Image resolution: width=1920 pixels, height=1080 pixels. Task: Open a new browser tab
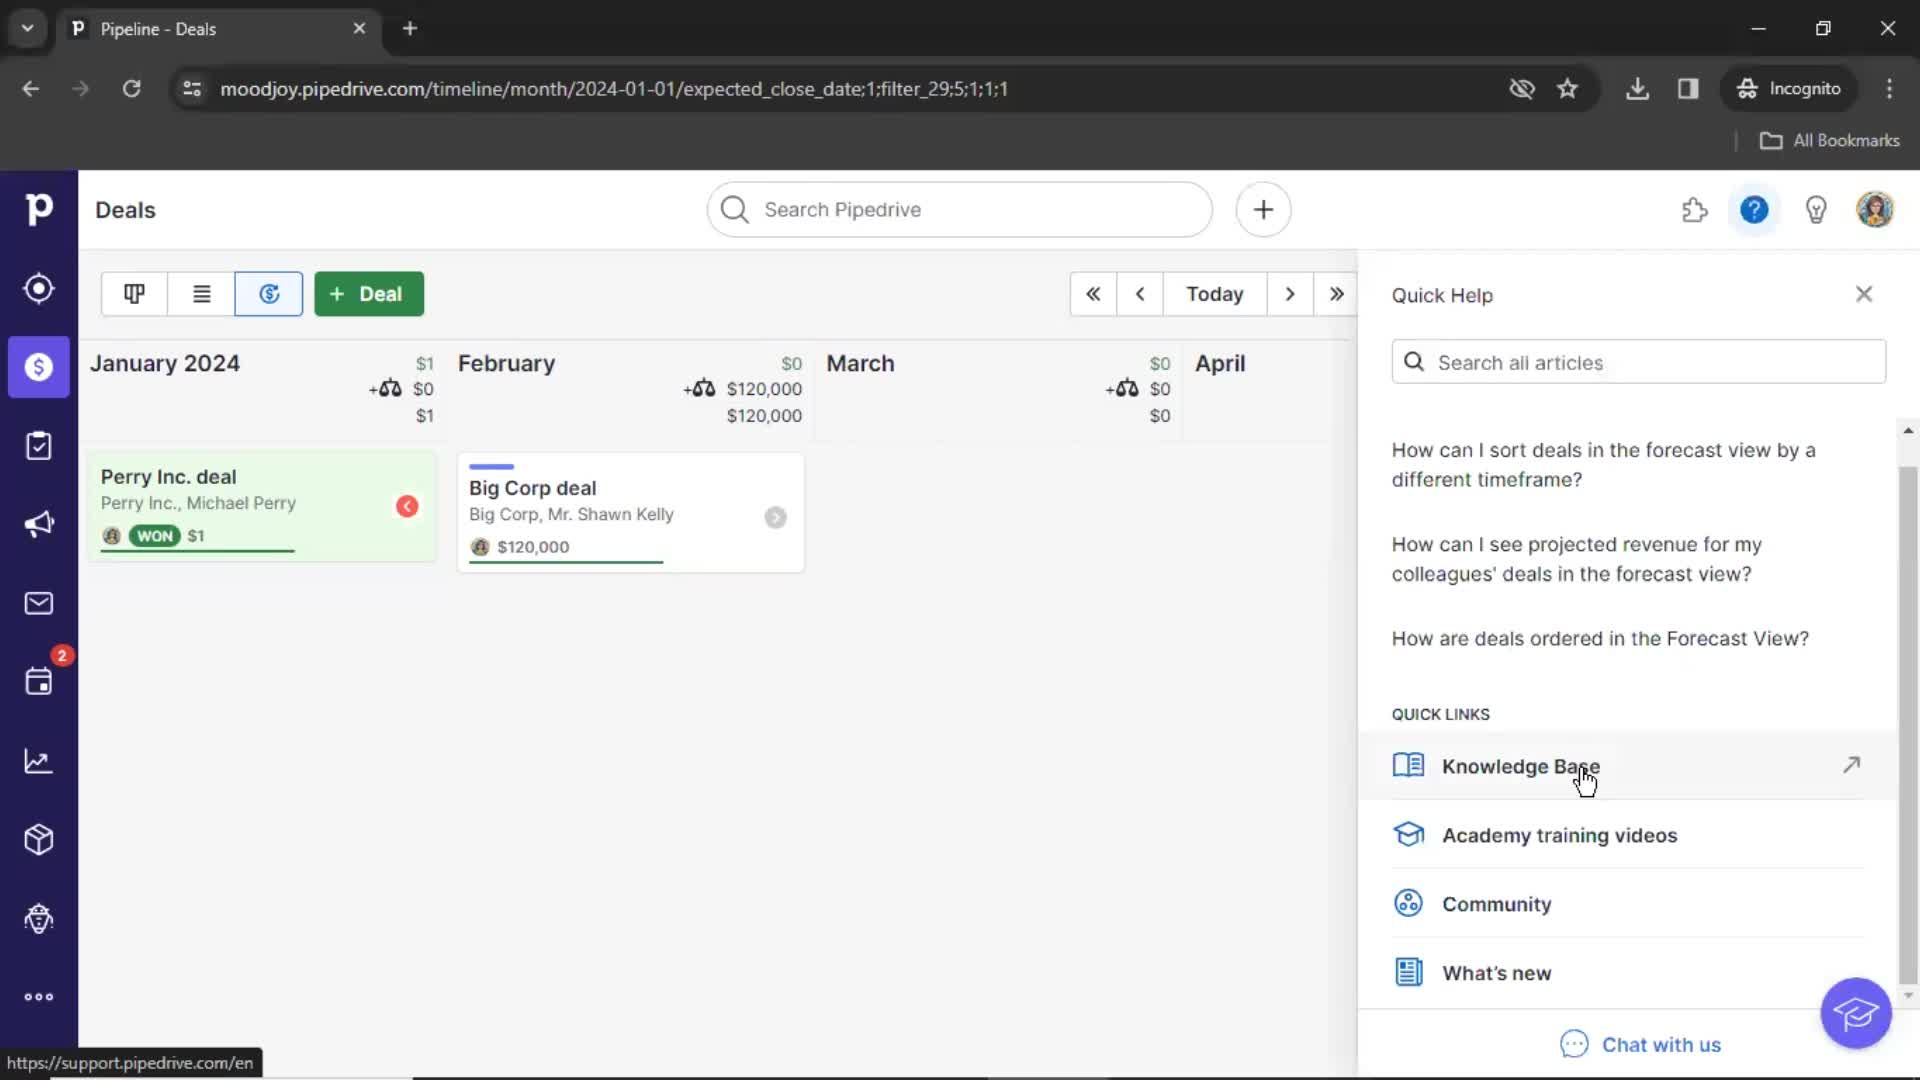410,29
